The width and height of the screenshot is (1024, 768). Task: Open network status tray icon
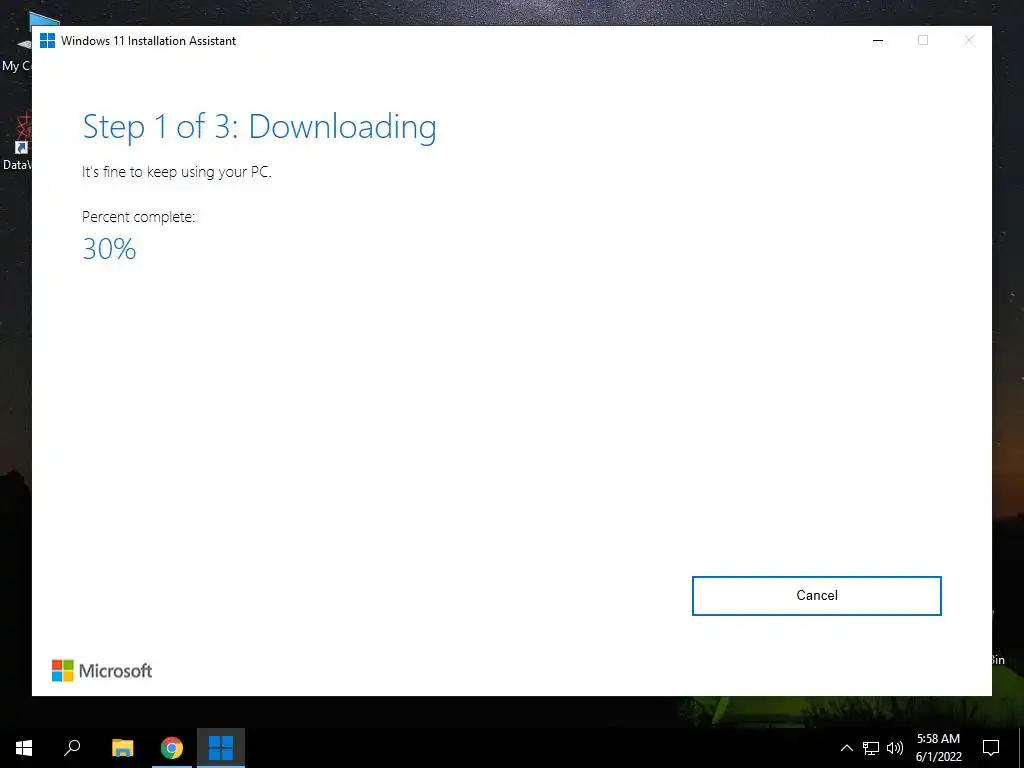point(871,748)
